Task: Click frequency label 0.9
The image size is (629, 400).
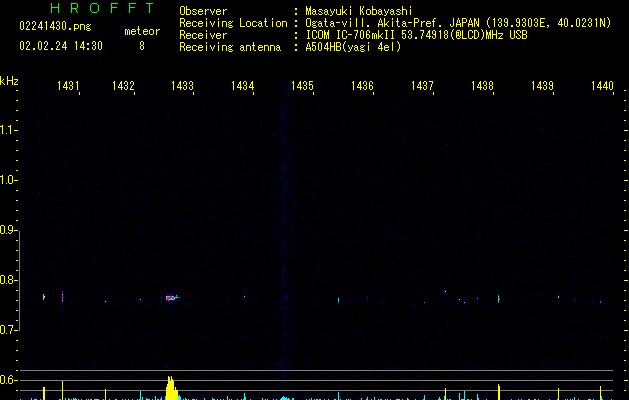Action: (x=9, y=230)
